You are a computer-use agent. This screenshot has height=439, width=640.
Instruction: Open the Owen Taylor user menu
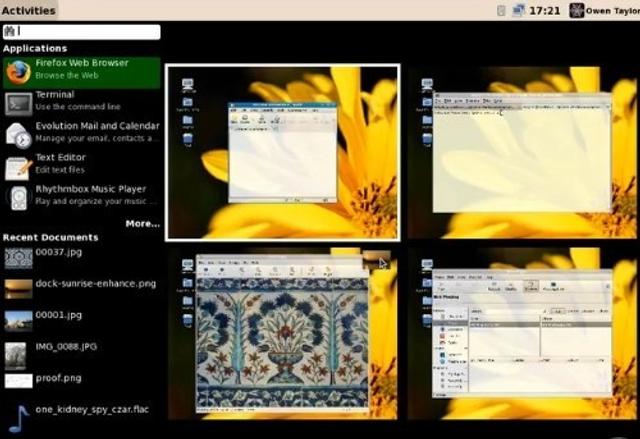pos(612,10)
